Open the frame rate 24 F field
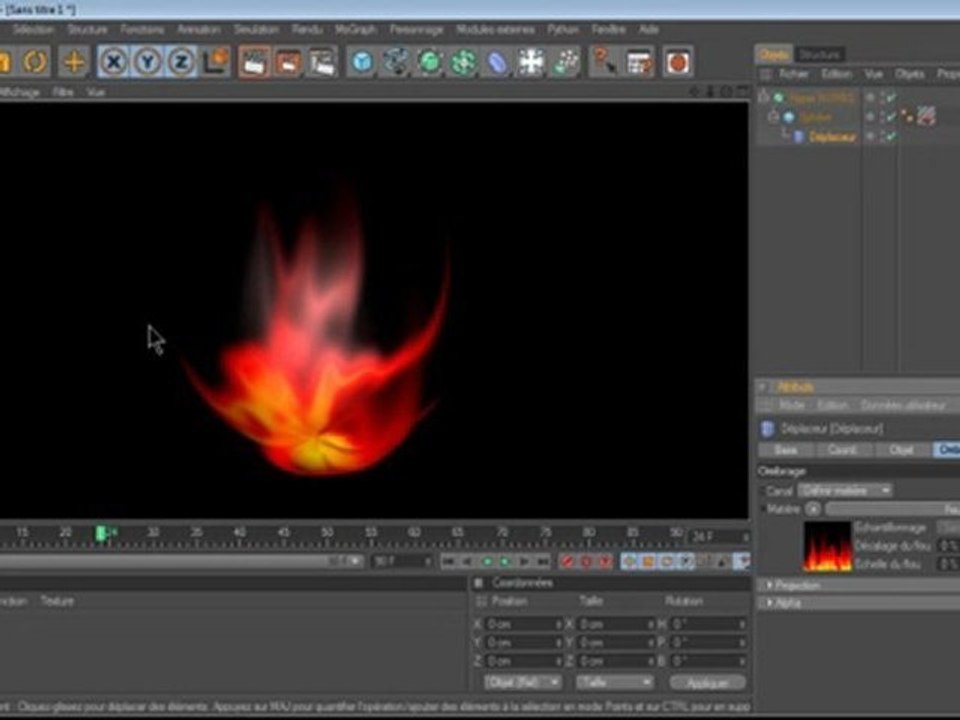Viewport: 960px width, 720px height. [719, 537]
